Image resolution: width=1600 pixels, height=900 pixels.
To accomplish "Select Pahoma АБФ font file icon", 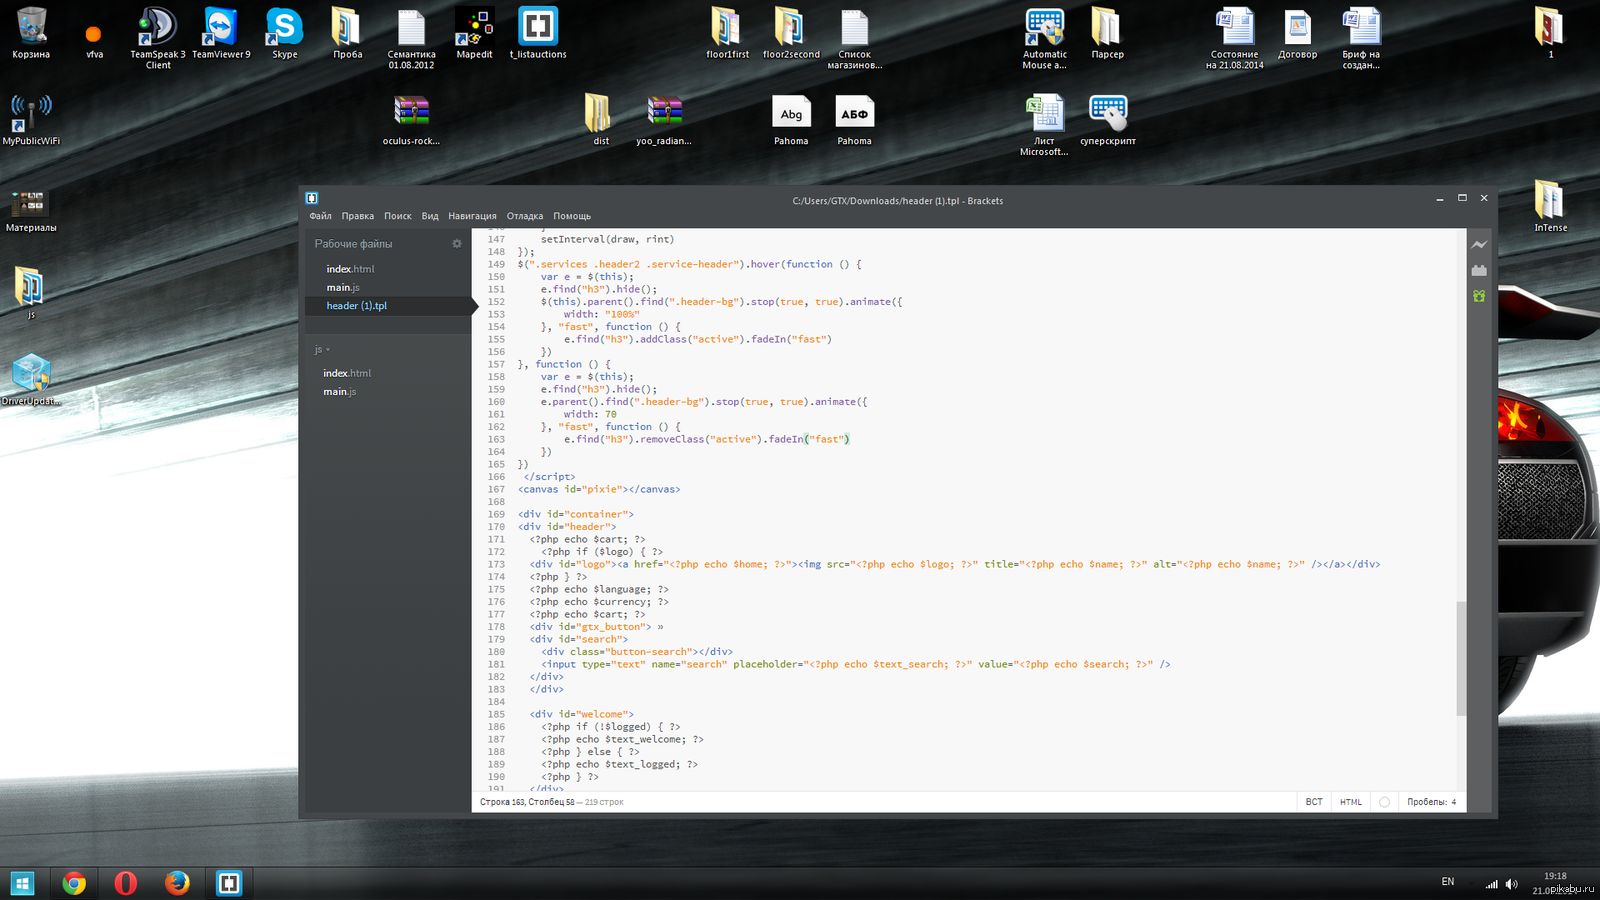I will click(854, 120).
